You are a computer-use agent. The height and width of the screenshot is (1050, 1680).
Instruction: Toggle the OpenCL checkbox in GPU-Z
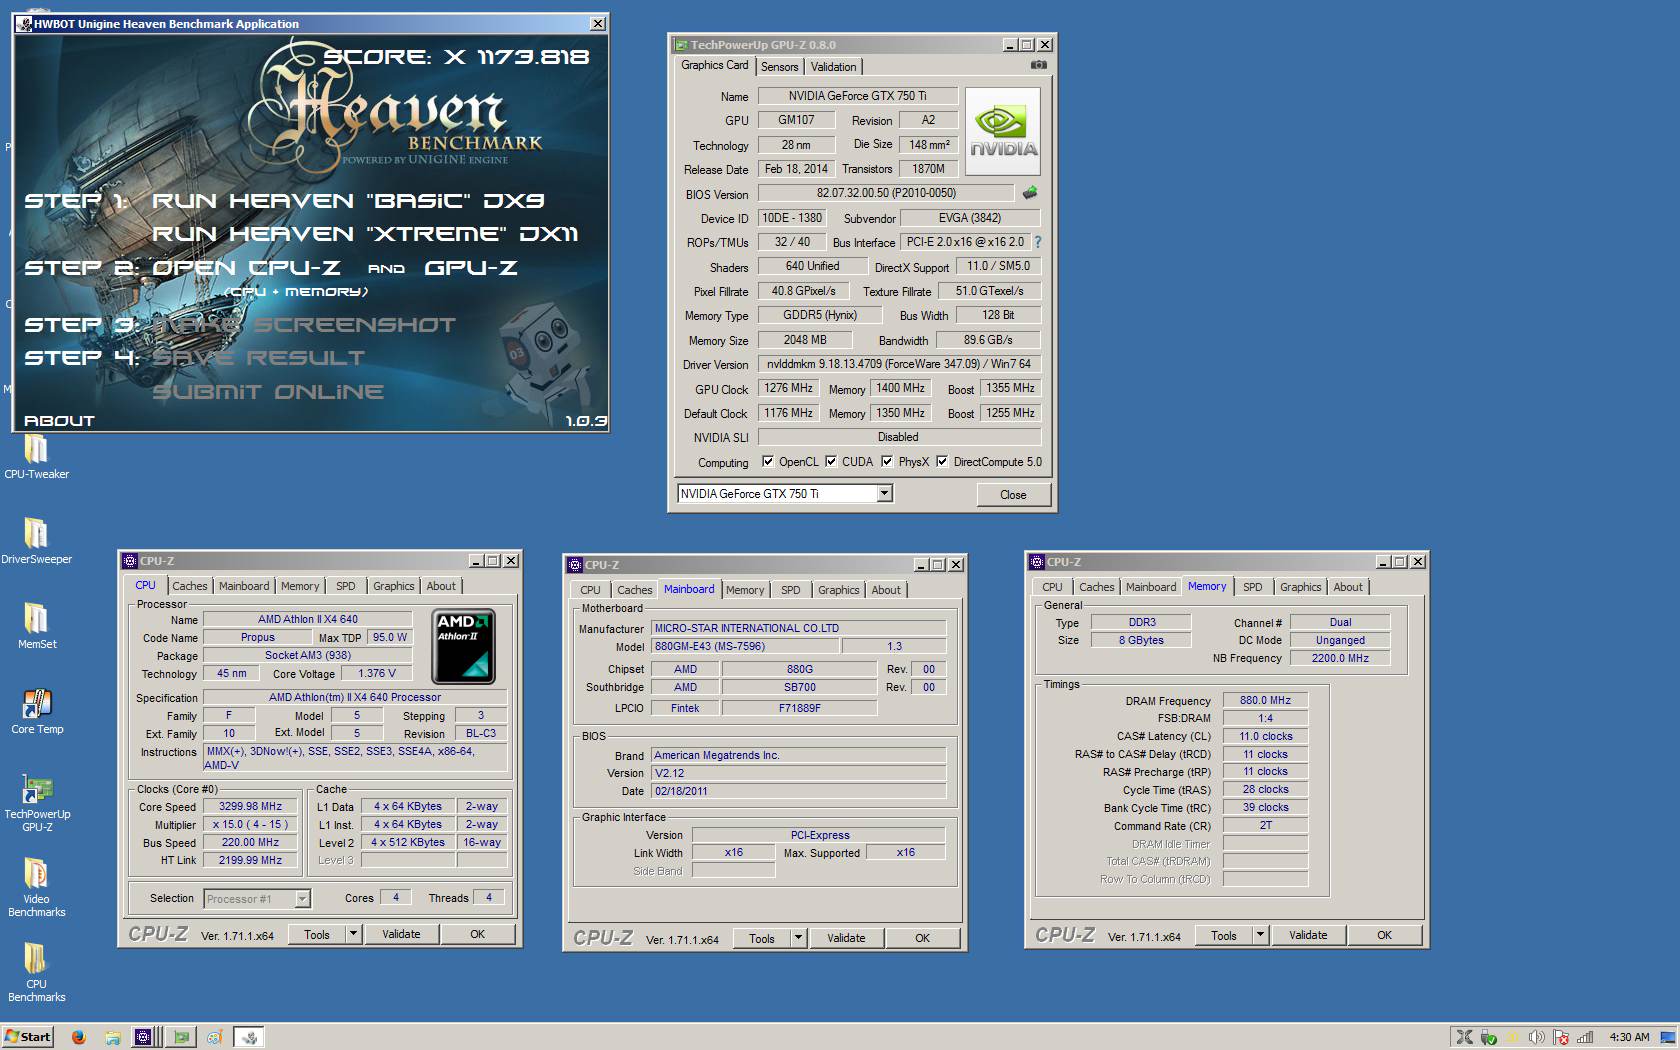768,462
